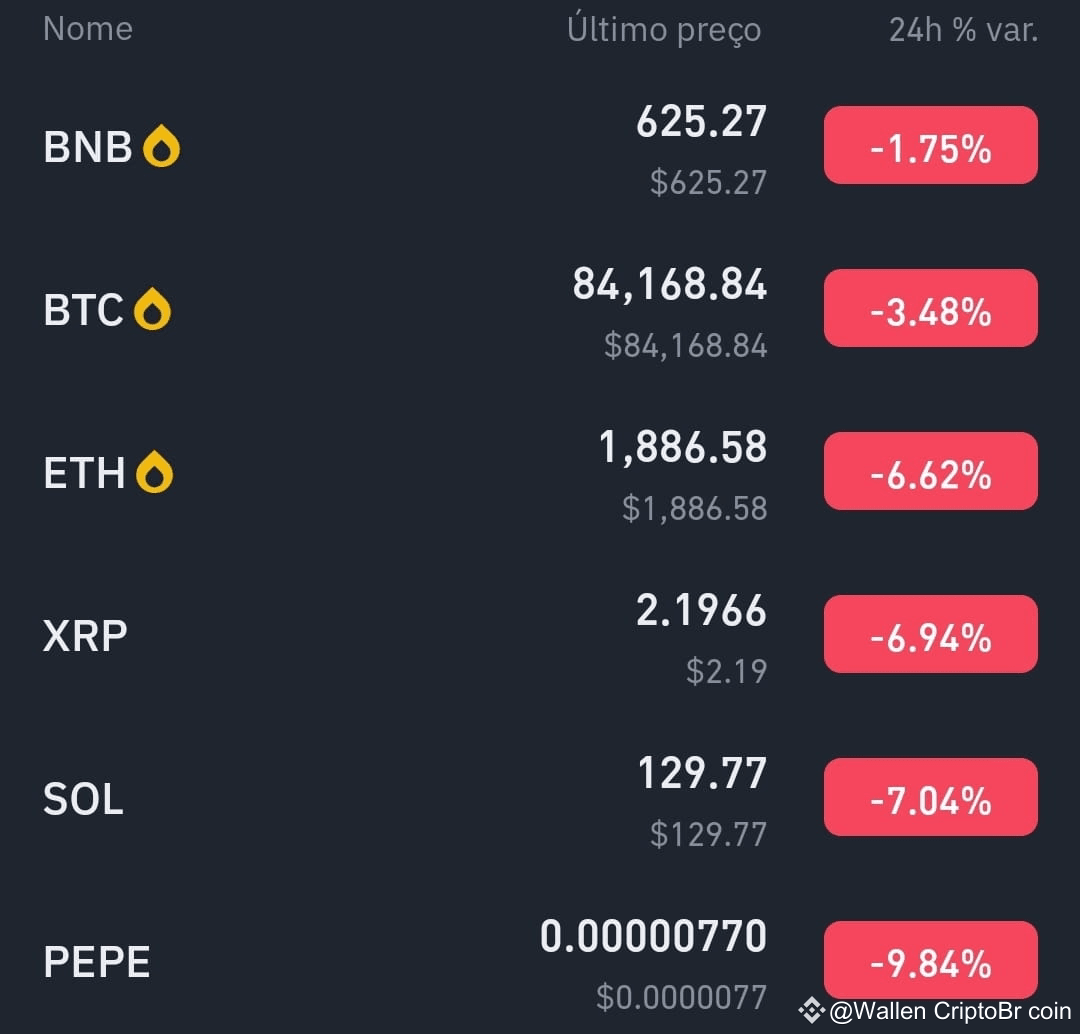Screen dimensions: 1080x1034
Task: Select the PEPE ticker symbol
Action: click(x=96, y=960)
